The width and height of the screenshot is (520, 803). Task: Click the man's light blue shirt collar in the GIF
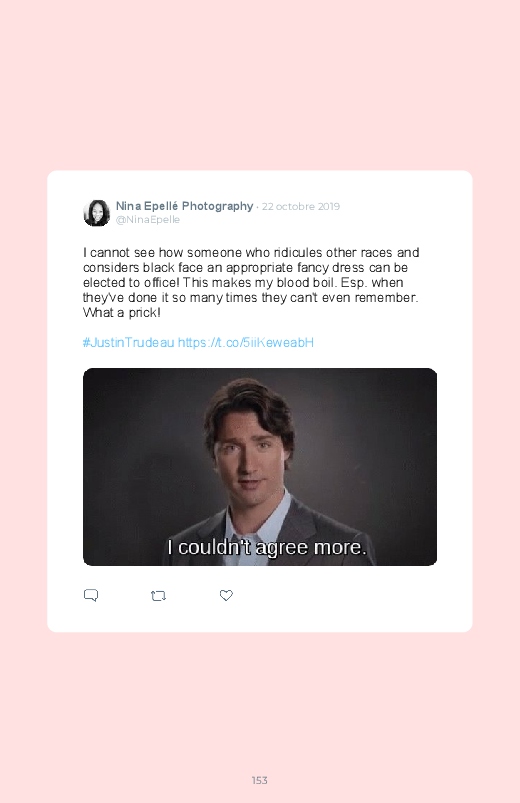(259, 517)
